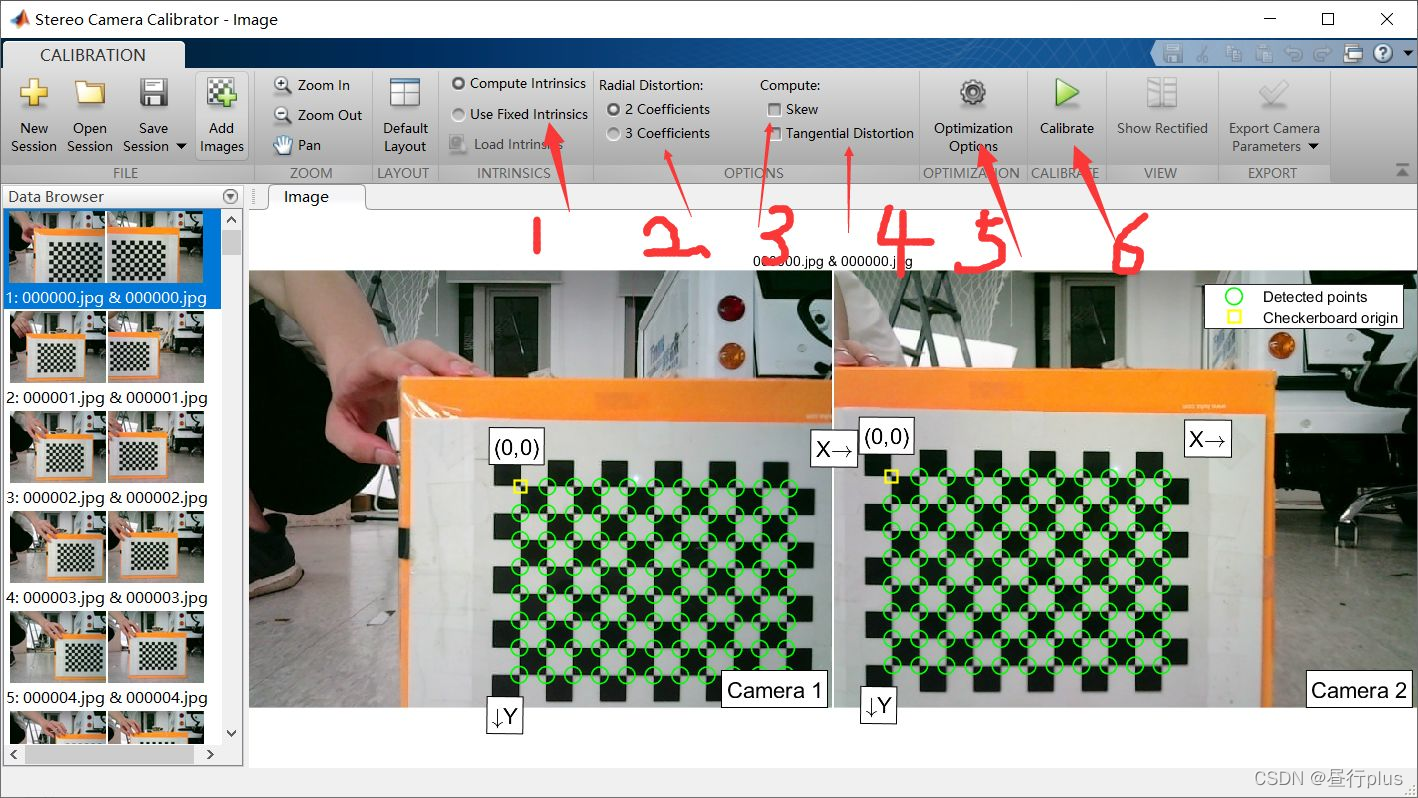Click the quick access save icon

coord(1174,54)
